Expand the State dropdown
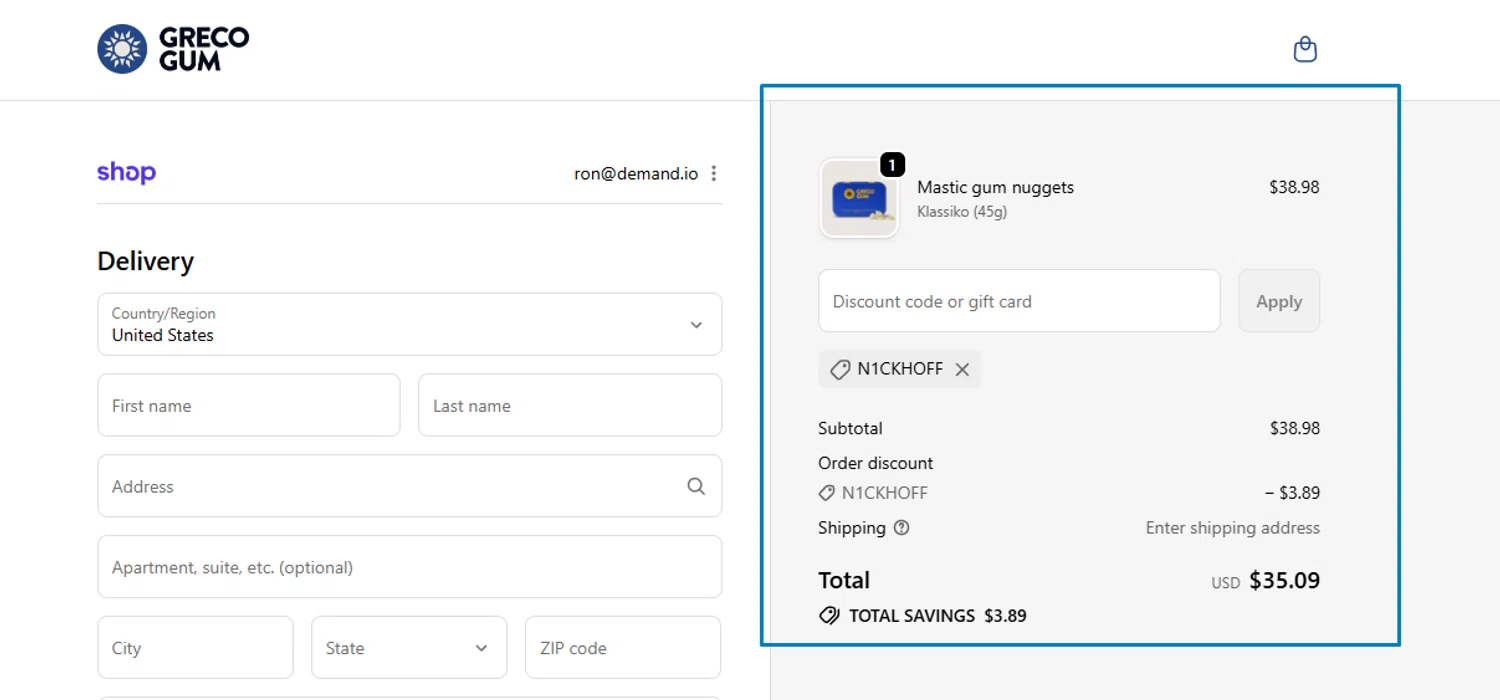1500x700 pixels. coord(409,648)
